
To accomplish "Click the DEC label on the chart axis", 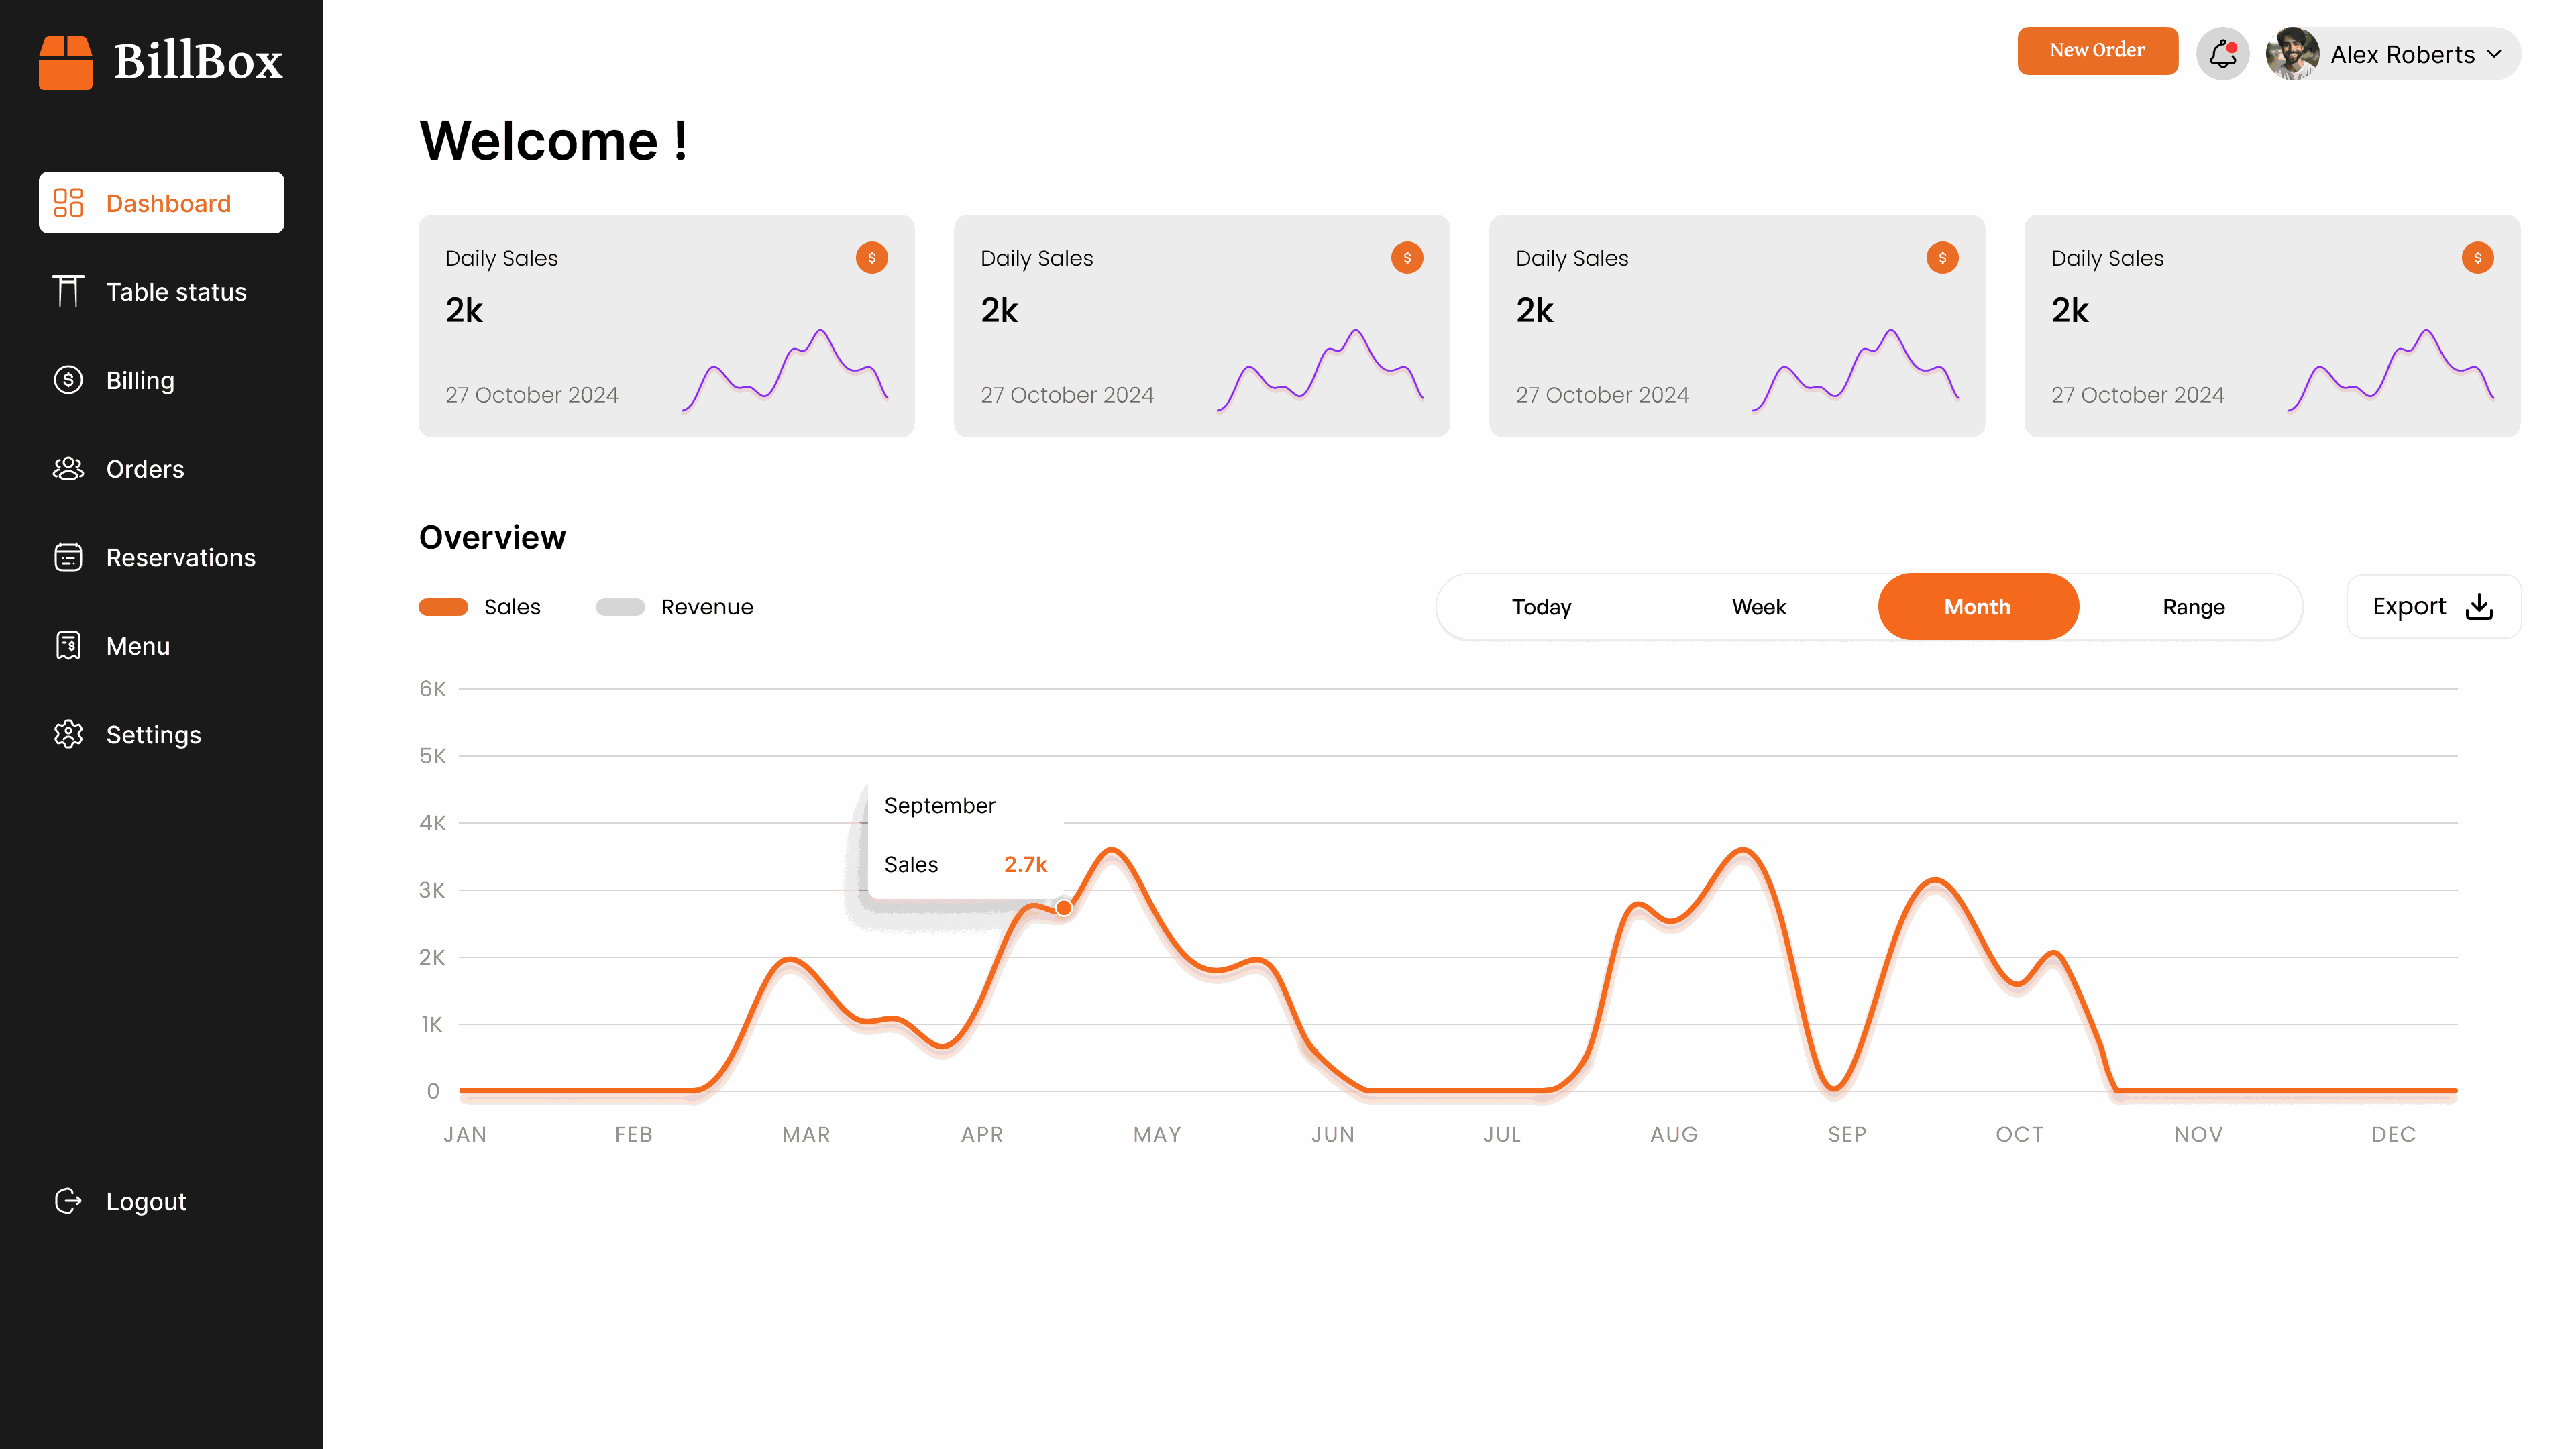I will point(2393,1134).
